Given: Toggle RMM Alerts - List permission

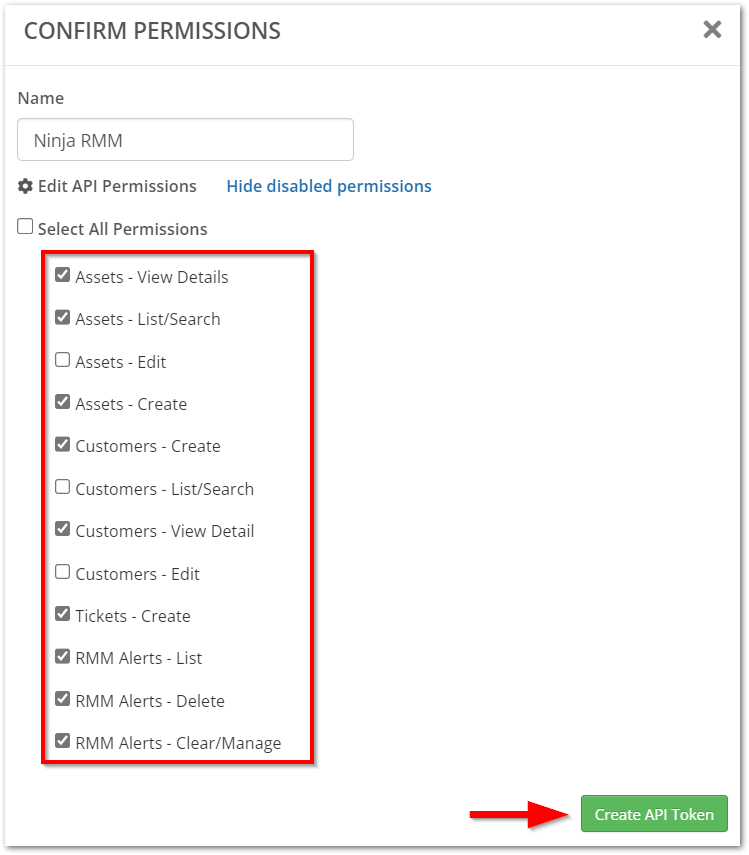Looking at the screenshot, I should tap(63, 657).
